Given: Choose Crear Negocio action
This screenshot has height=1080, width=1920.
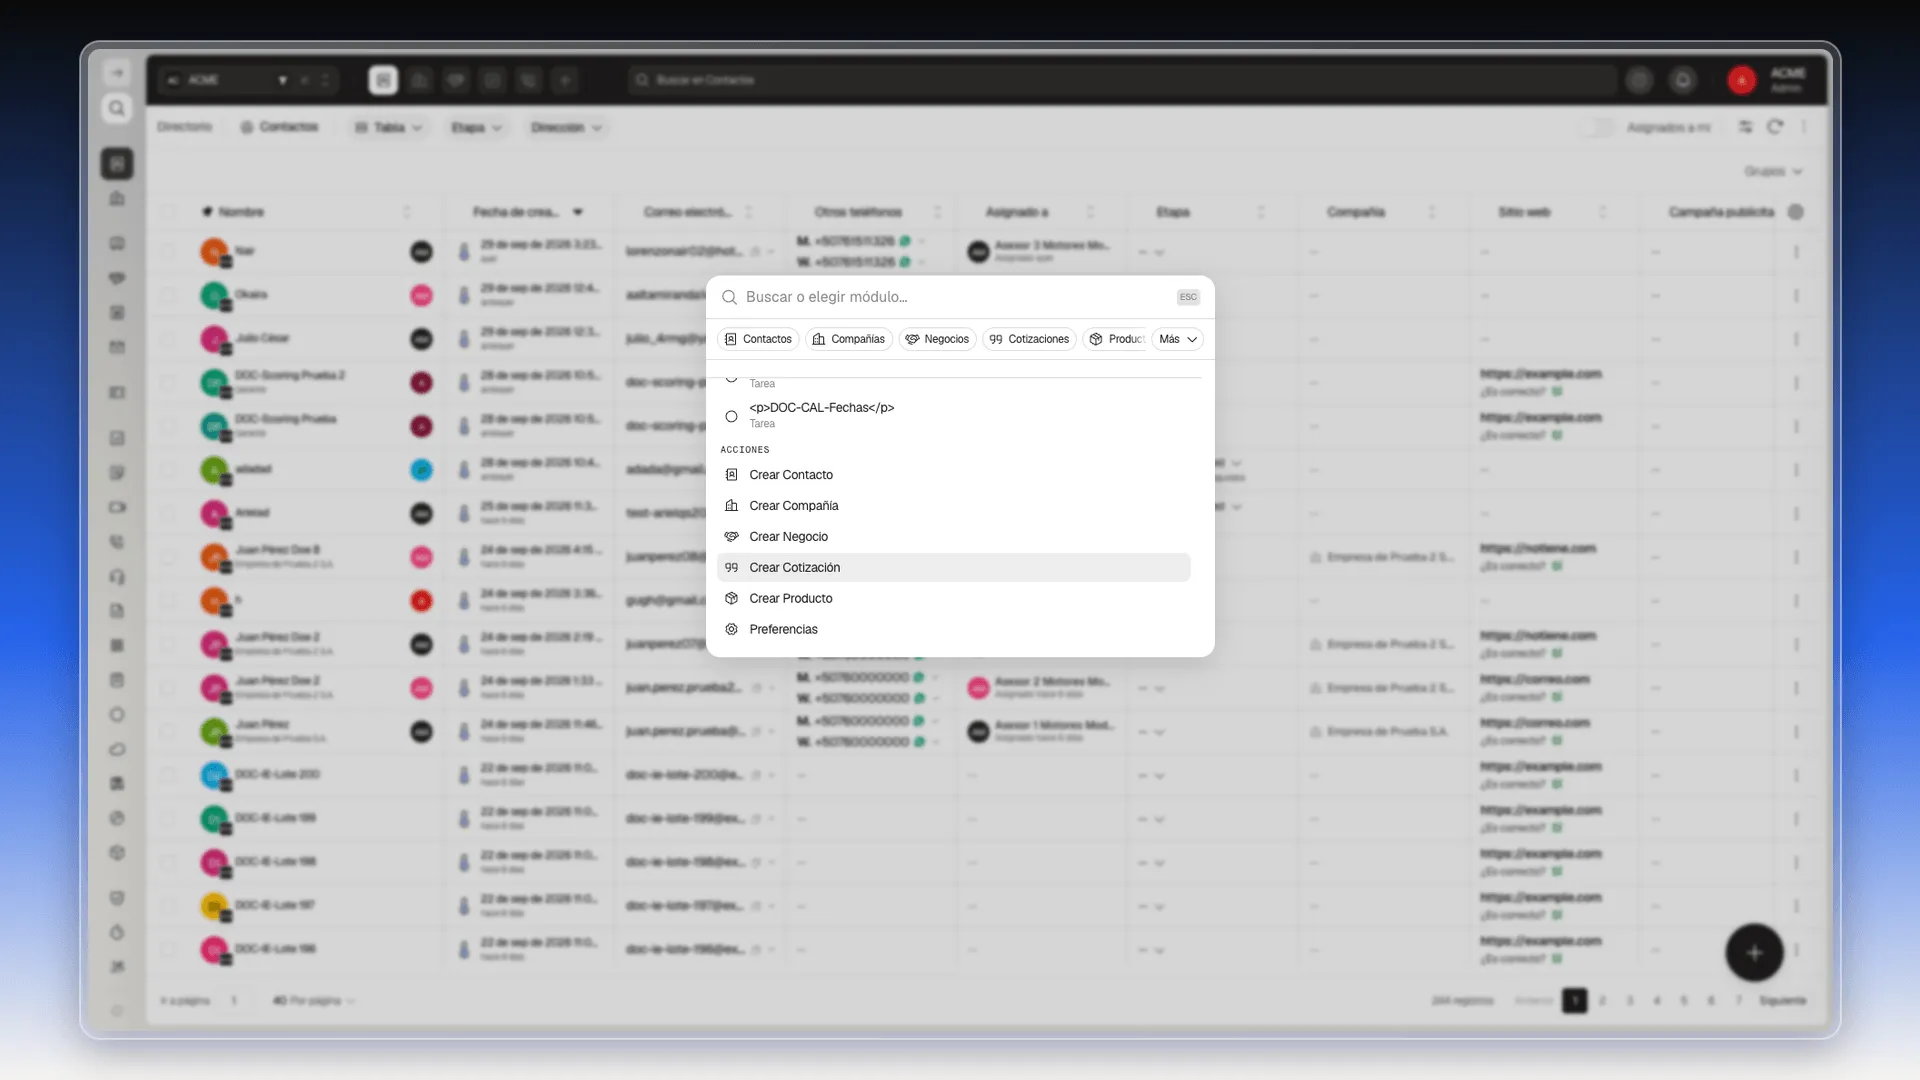Looking at the screenshot, I should coord(954,537).
